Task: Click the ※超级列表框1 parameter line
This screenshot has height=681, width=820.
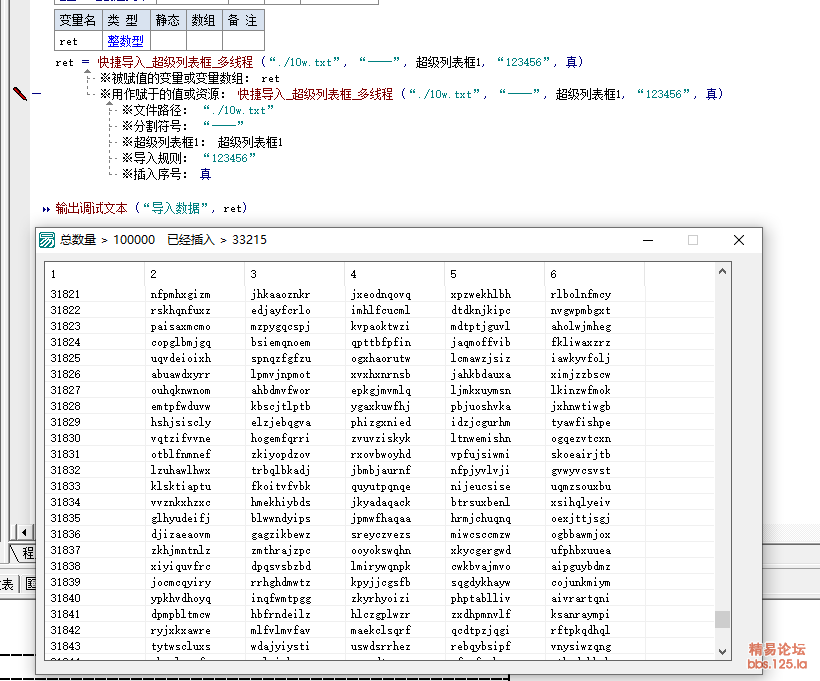Action: [x=202, y=142]
